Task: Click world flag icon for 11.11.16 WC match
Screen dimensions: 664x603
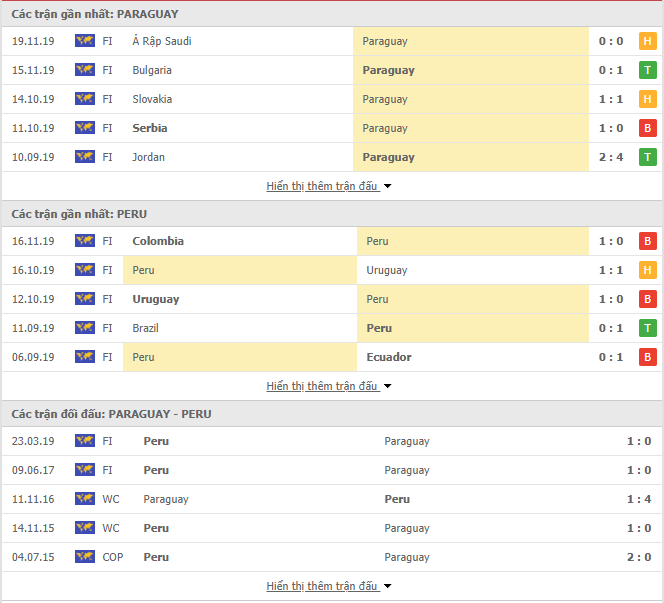Action: [85, 498]
